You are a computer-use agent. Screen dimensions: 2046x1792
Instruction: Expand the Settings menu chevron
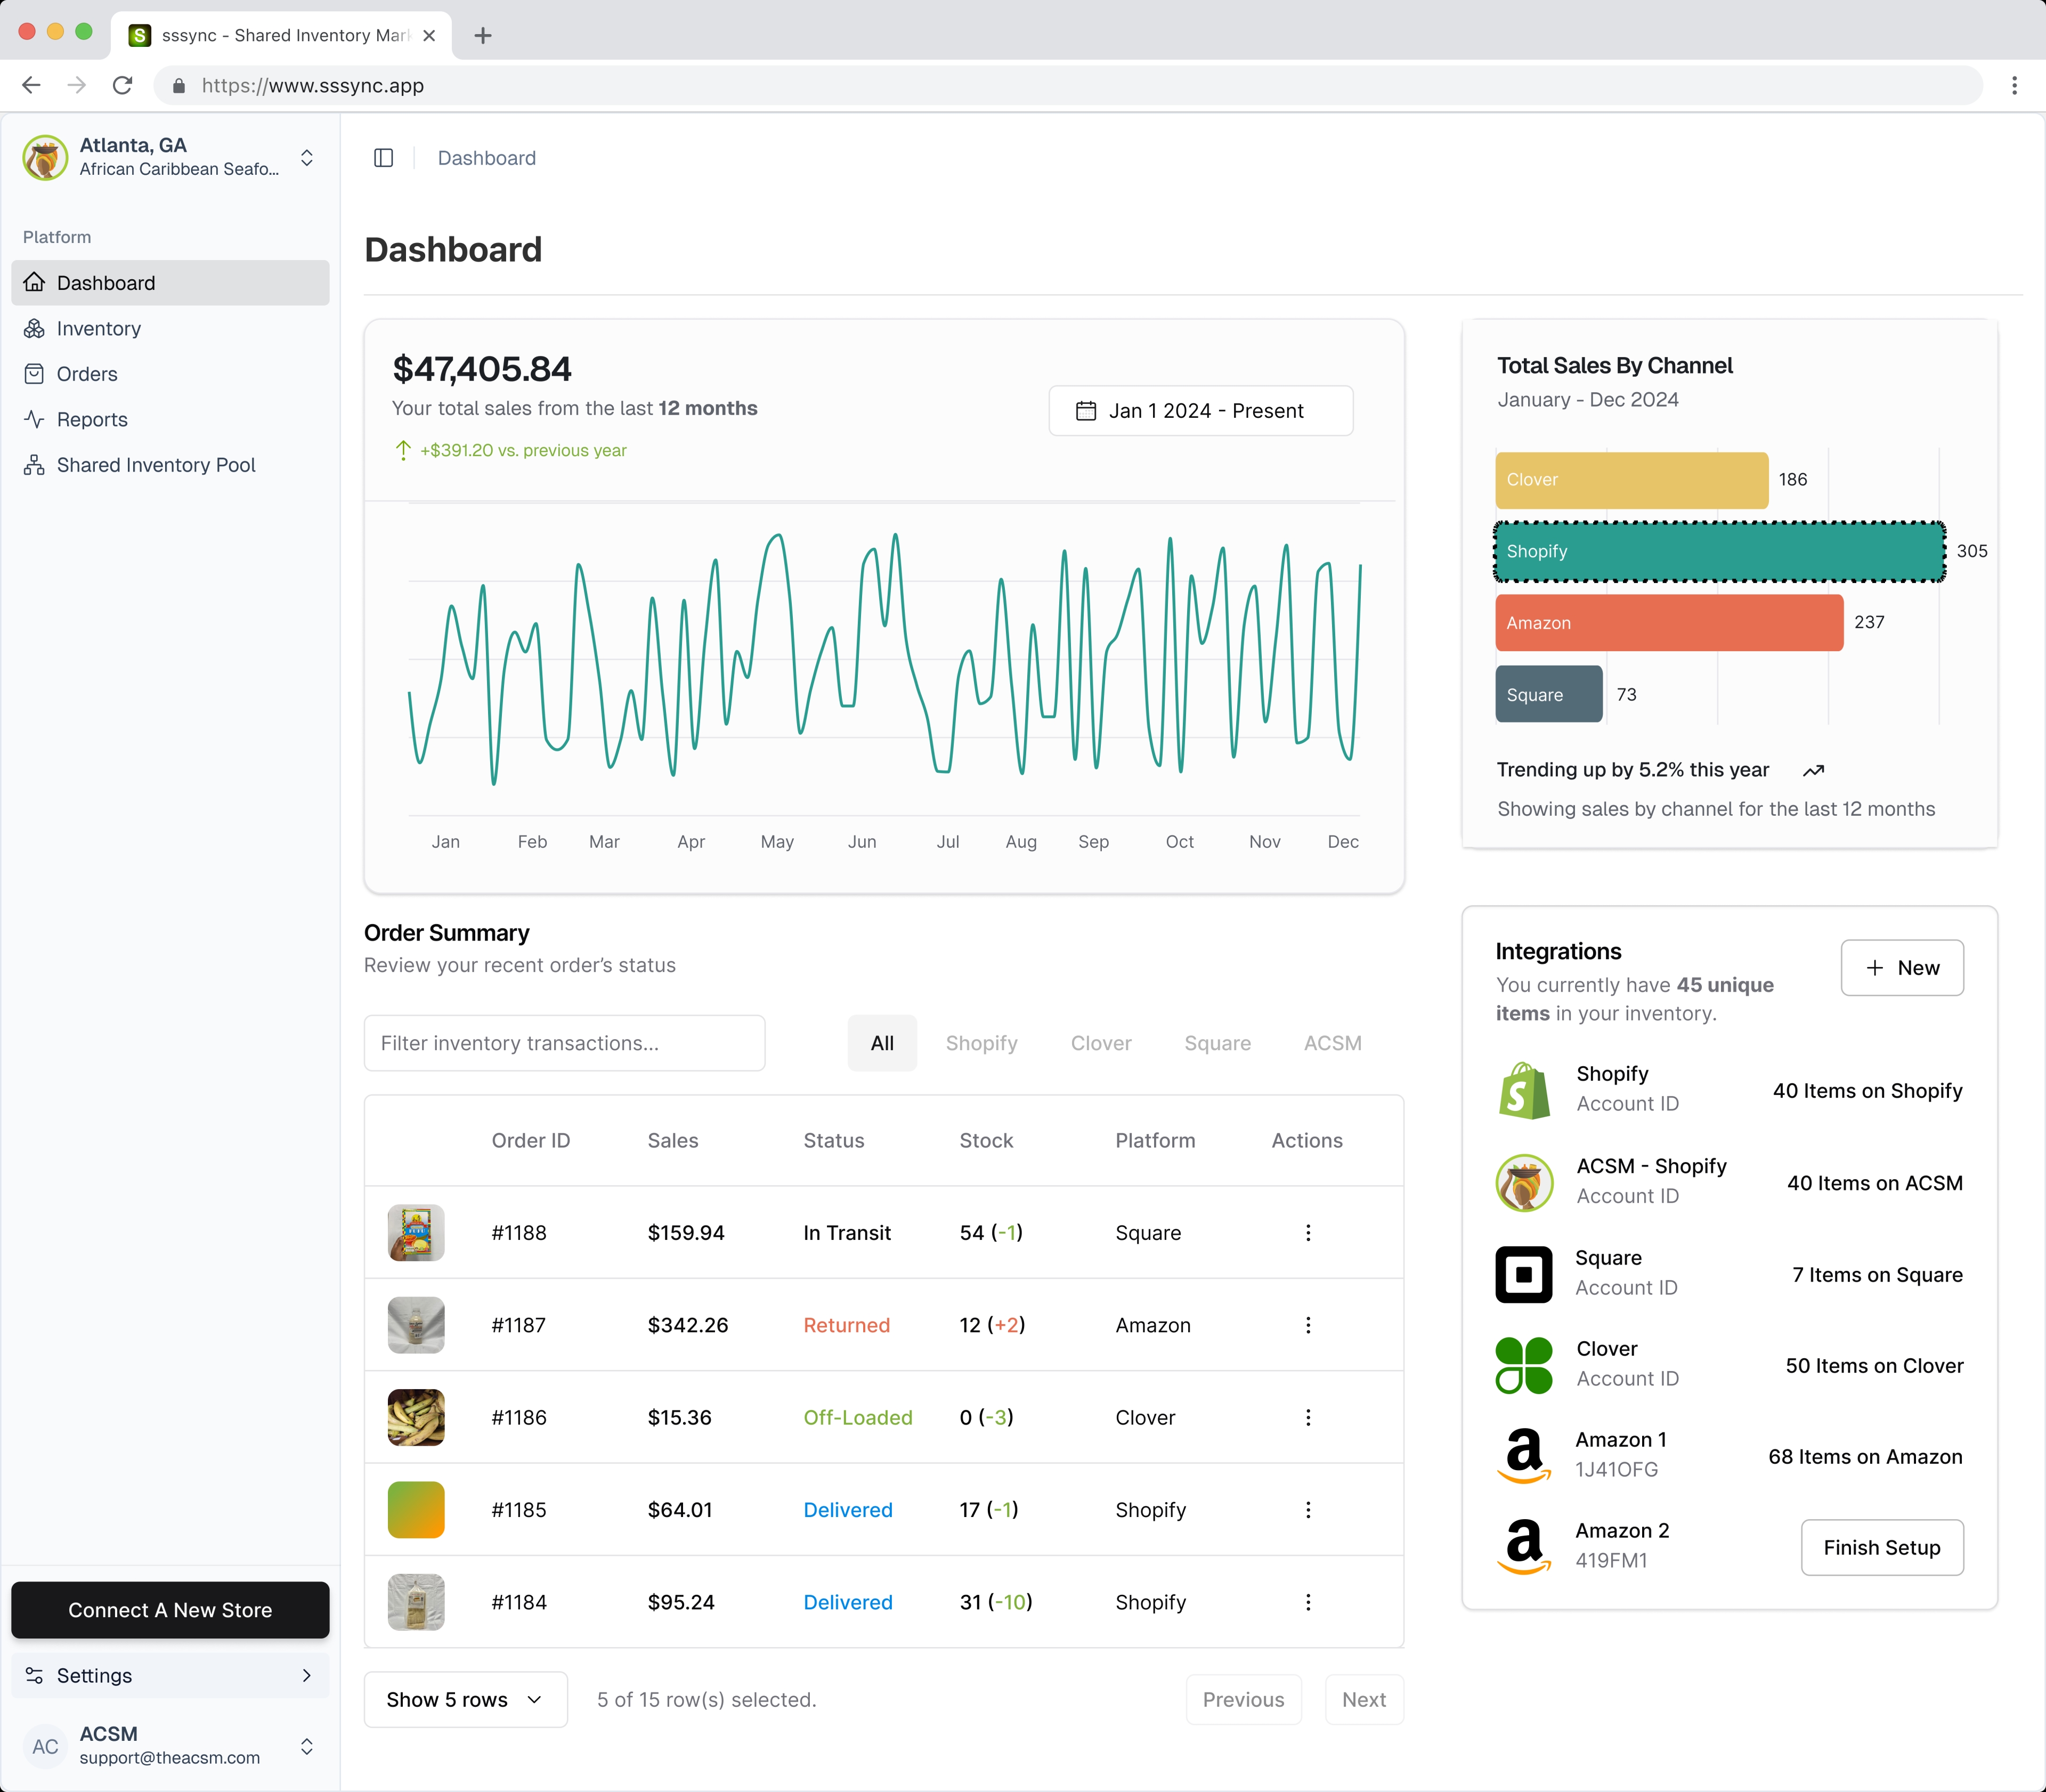point(306,1675)
